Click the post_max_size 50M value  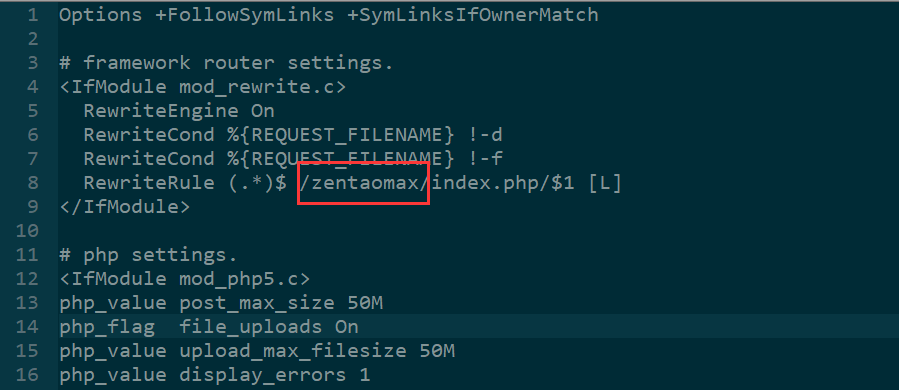(x=281, y=303)
